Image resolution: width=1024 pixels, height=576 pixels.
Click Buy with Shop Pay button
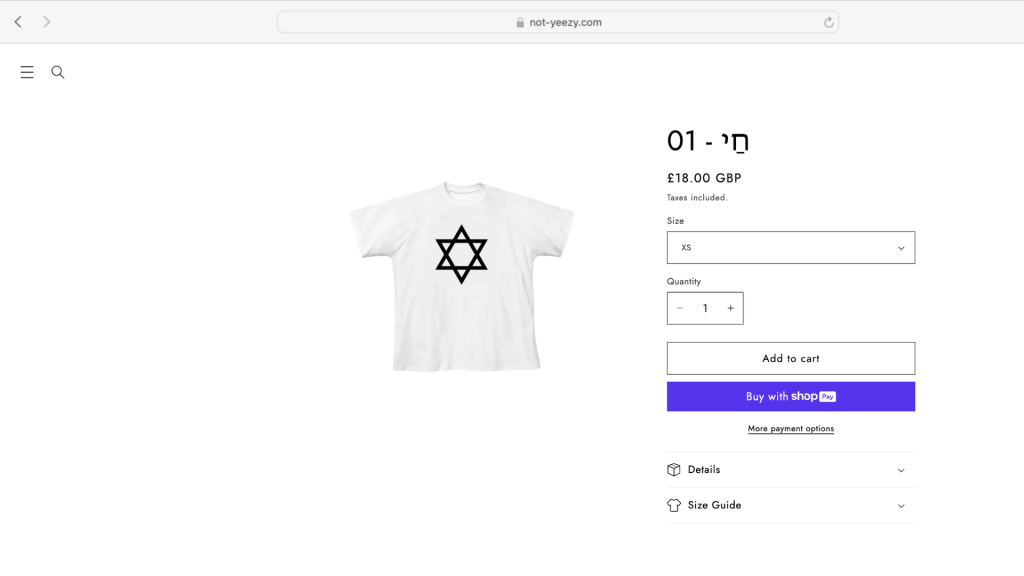point(790,397)
